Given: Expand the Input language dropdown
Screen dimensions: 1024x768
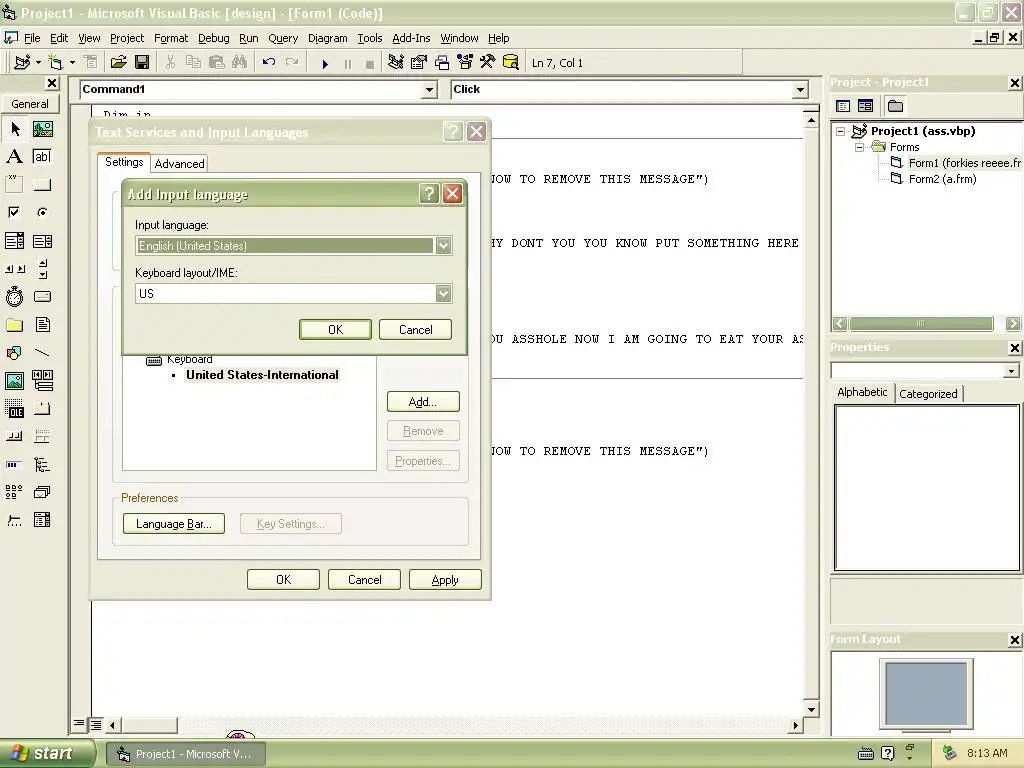Looking at the screenshot, I should point(443,246).
